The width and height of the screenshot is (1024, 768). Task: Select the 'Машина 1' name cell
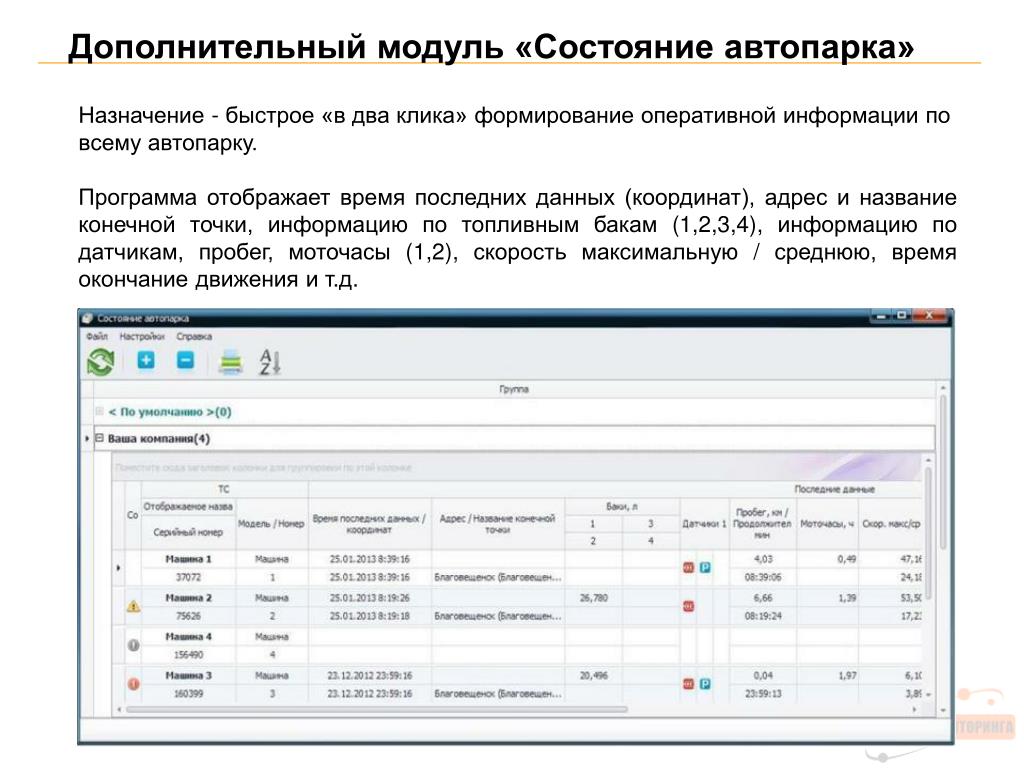tap(188, 559)
